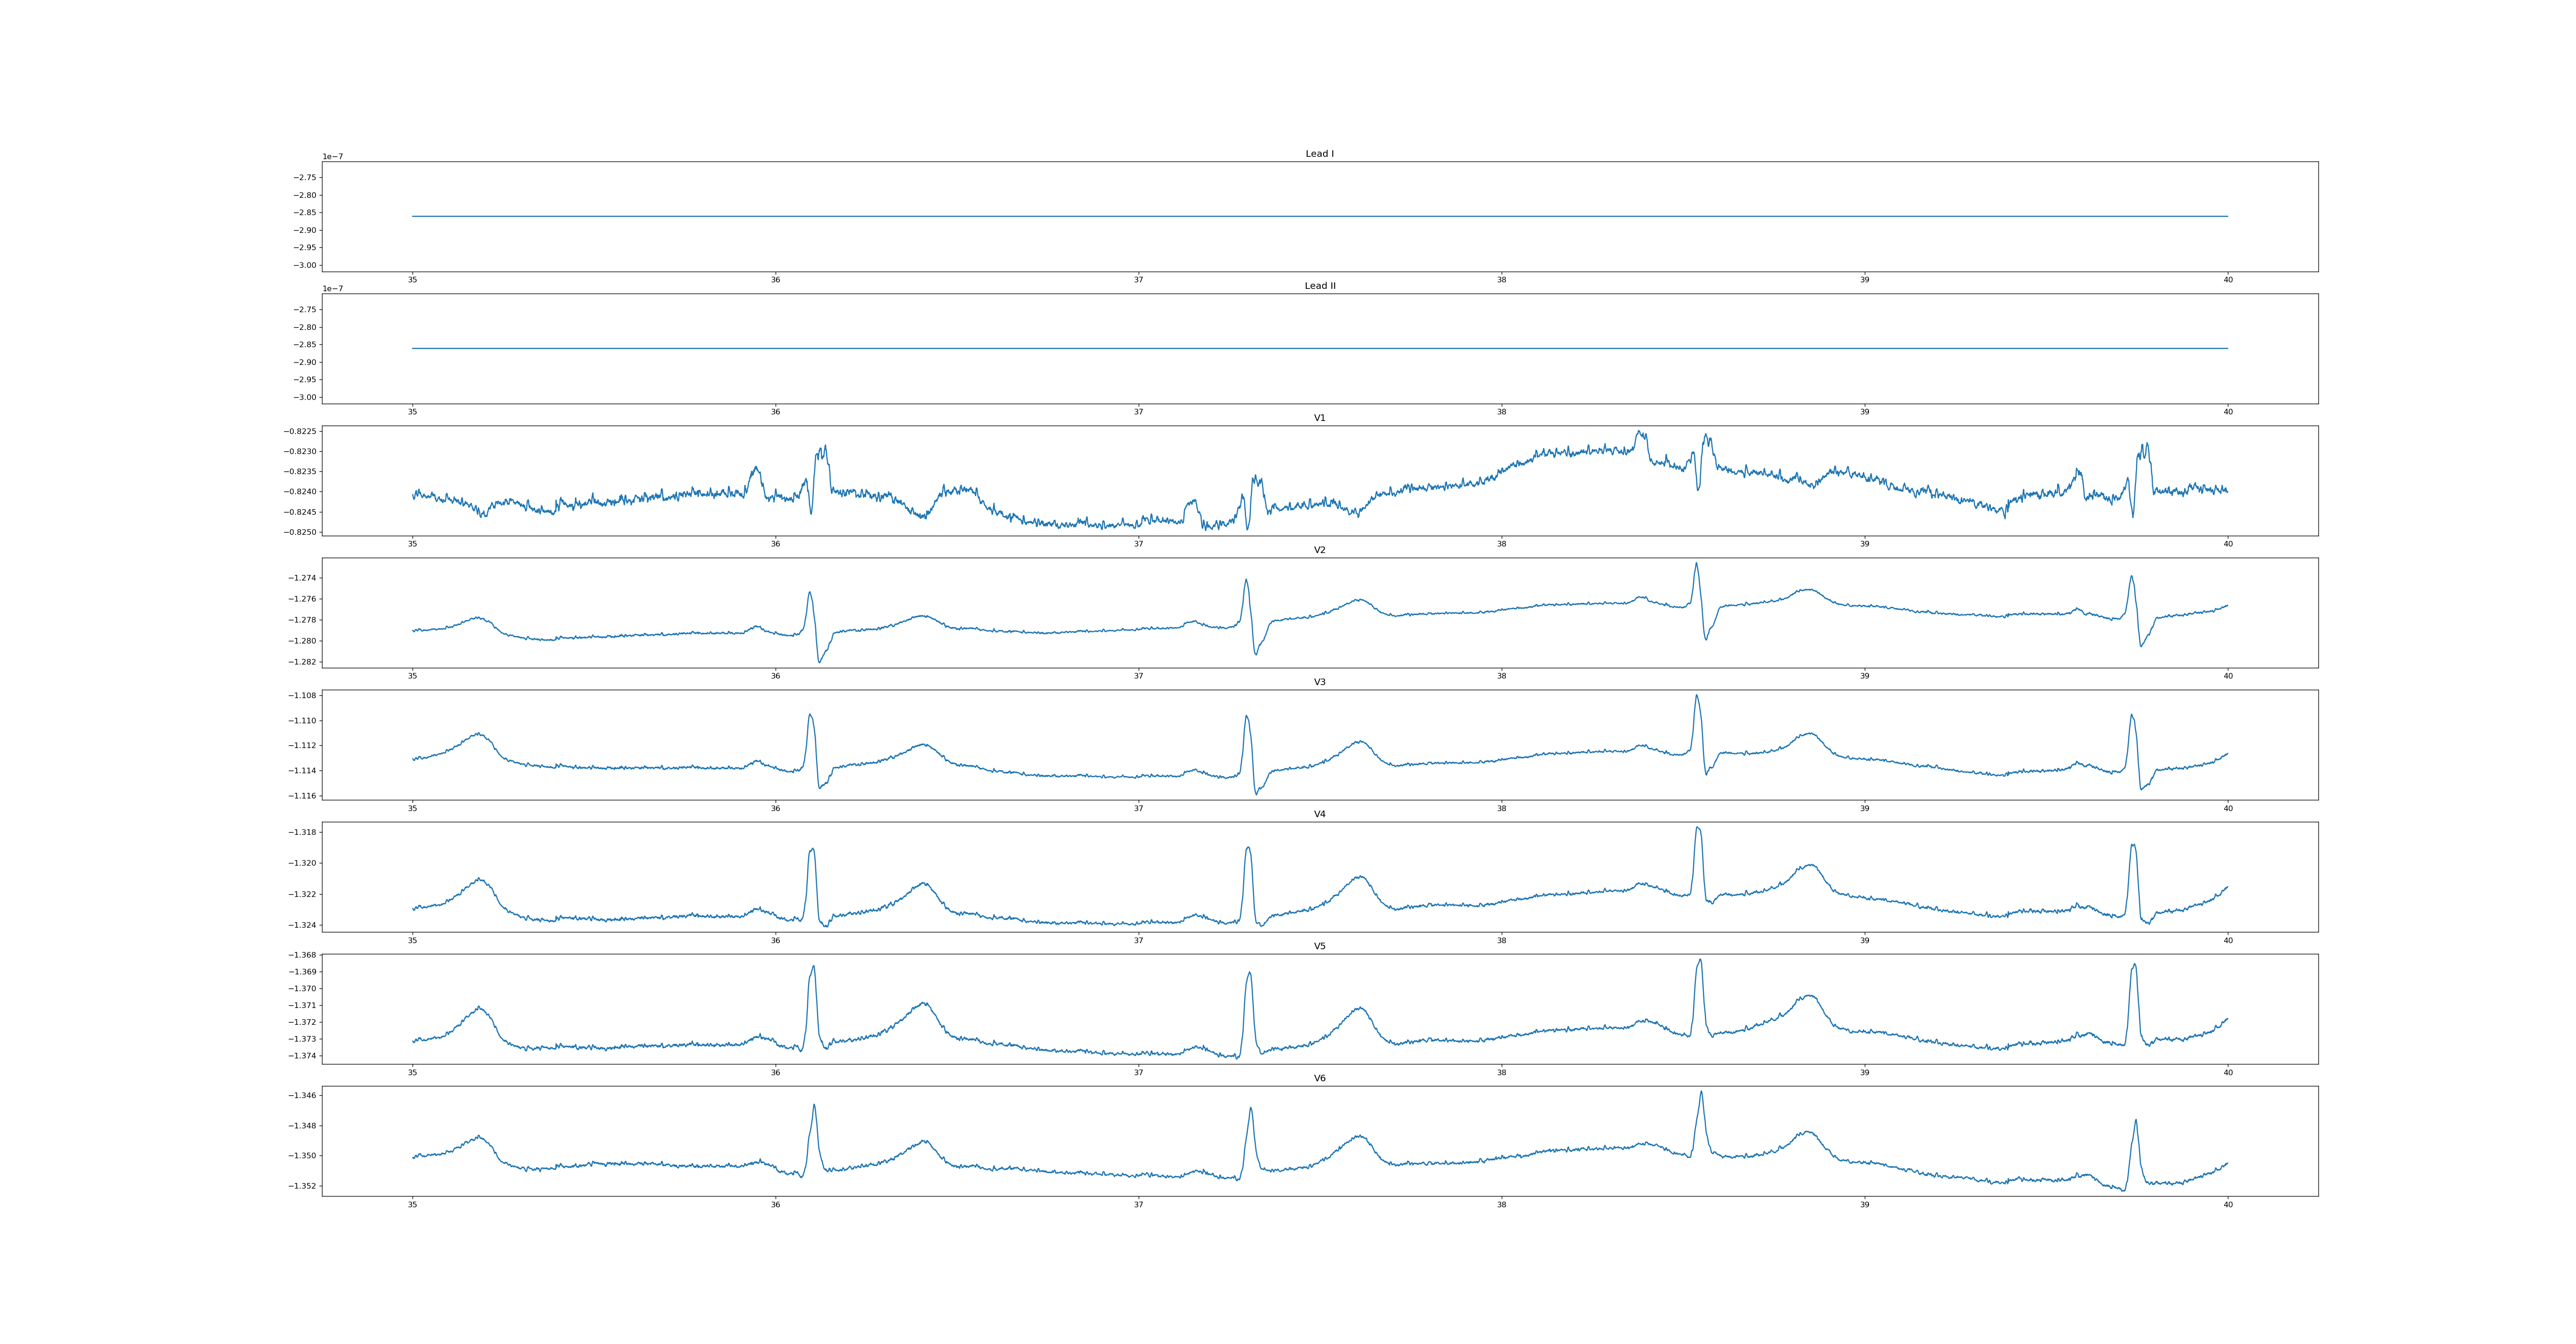Click the −1.374 y-tick label on V5
The width and height of the screenshot is (2576, 1344).
click(x=302, y=1056)
